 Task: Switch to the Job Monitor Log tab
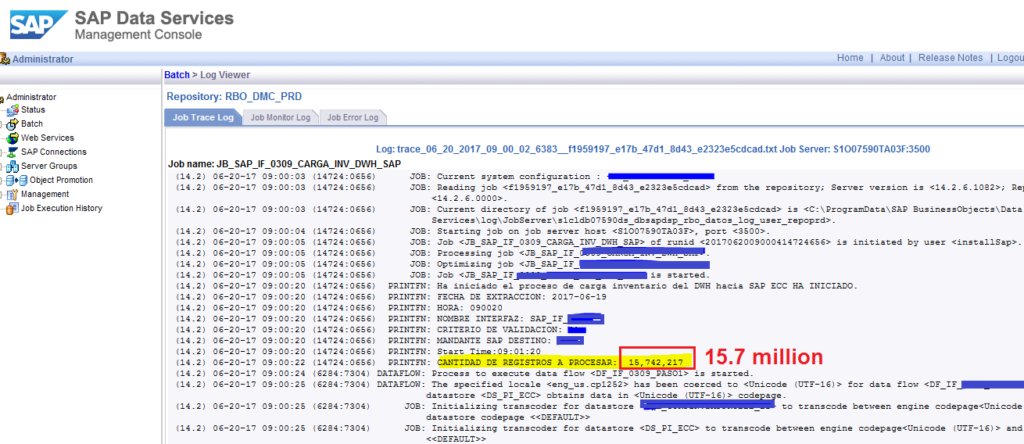[280, 118]
